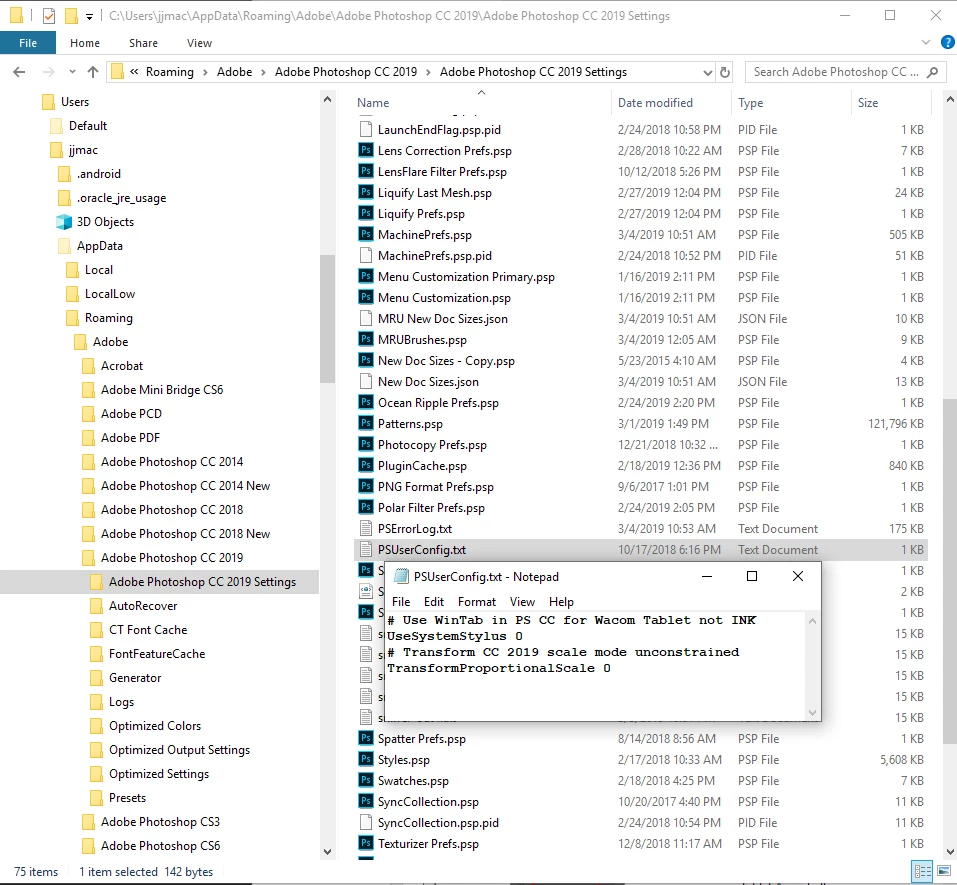Select Swatches.psp file icon
This screenshot has width=957, height=885.
366,780
